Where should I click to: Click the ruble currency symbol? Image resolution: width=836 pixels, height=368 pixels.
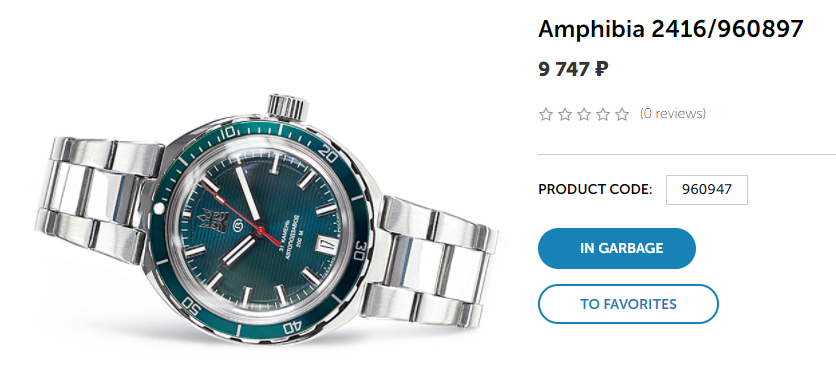[601, 69]
